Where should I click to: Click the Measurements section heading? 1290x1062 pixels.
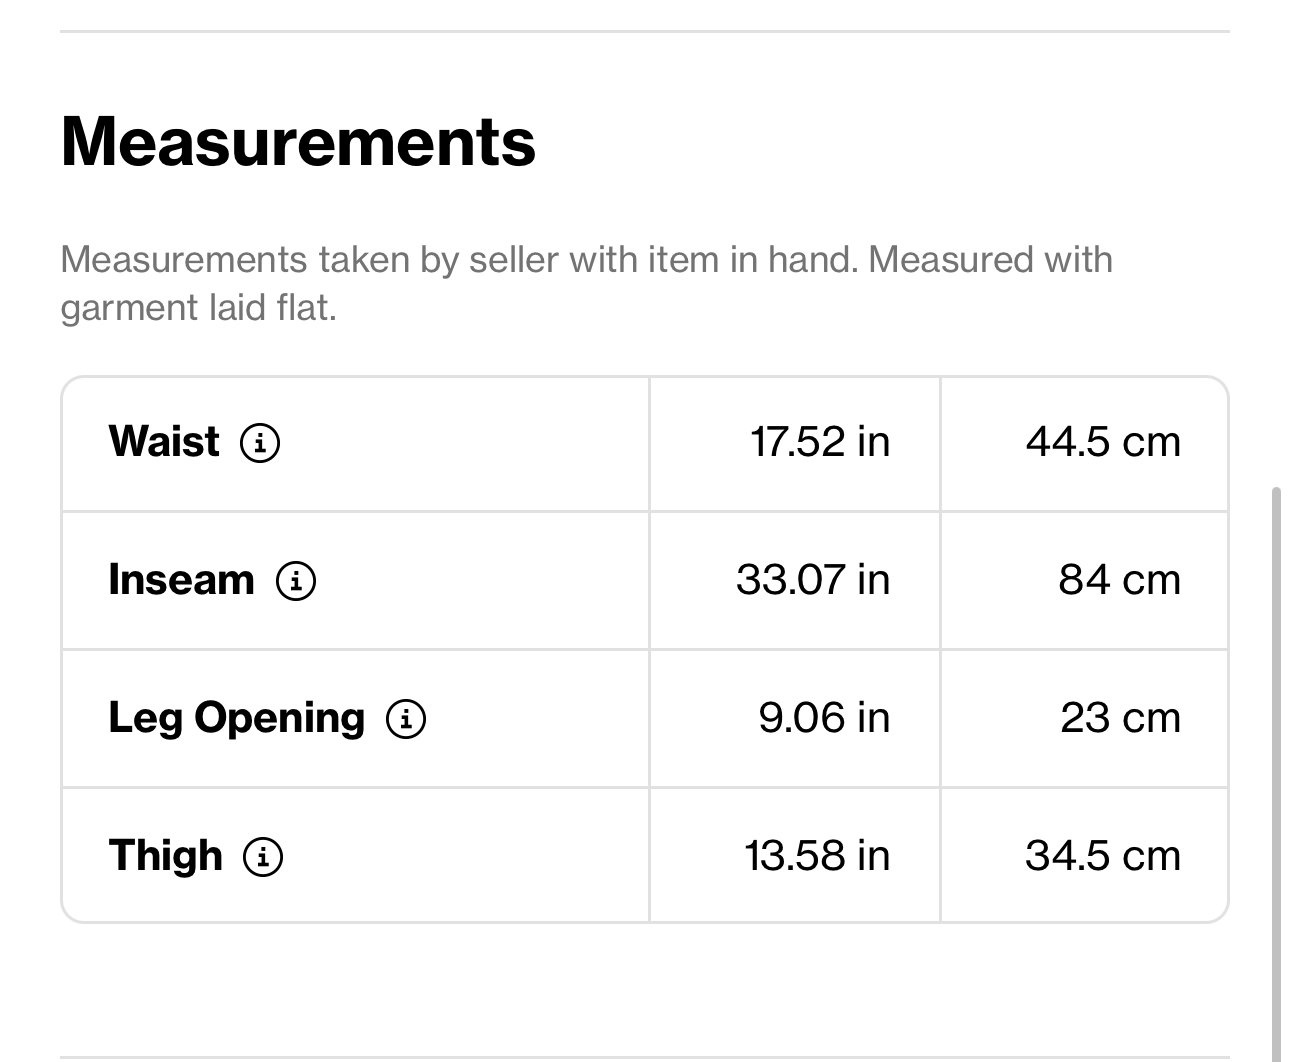298,141
